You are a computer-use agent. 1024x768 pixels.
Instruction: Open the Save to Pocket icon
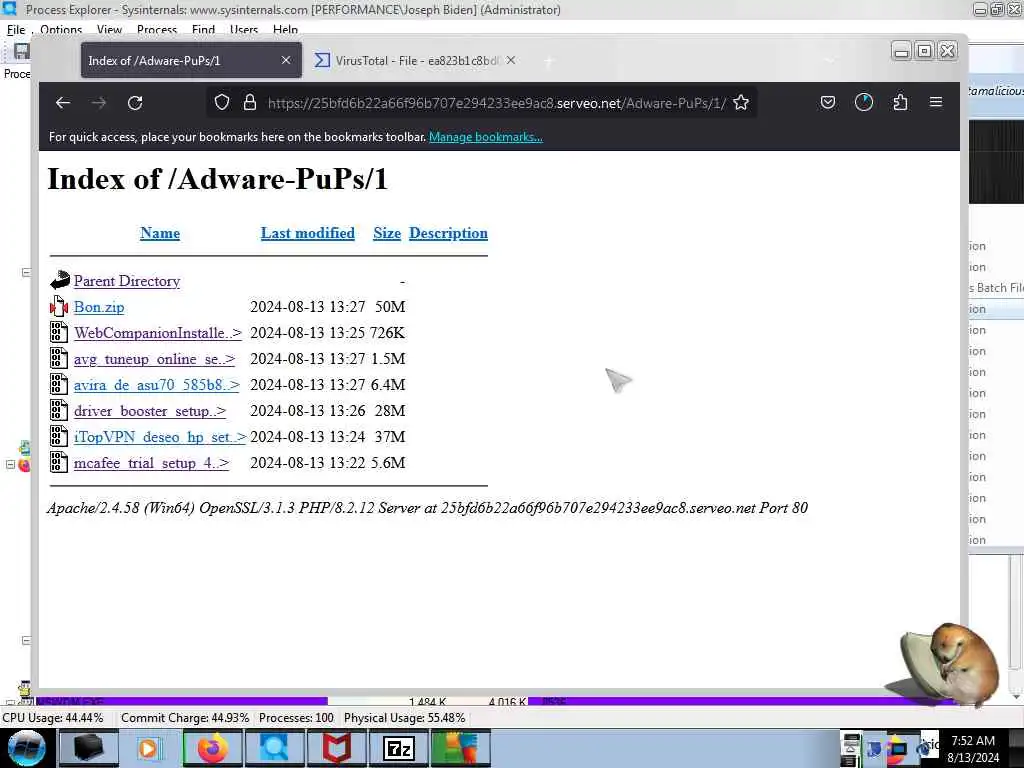pos(827,103)
